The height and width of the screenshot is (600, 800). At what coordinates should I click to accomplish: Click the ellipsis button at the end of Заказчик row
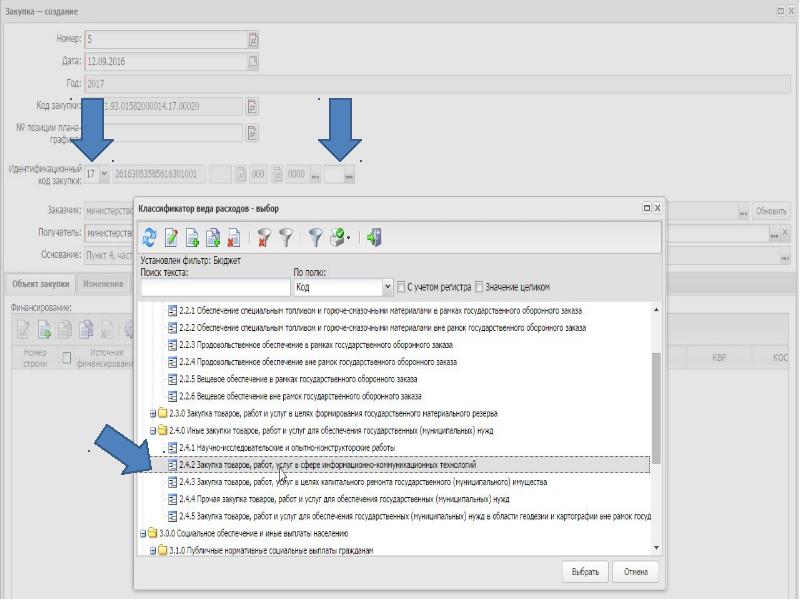[743, 211]
